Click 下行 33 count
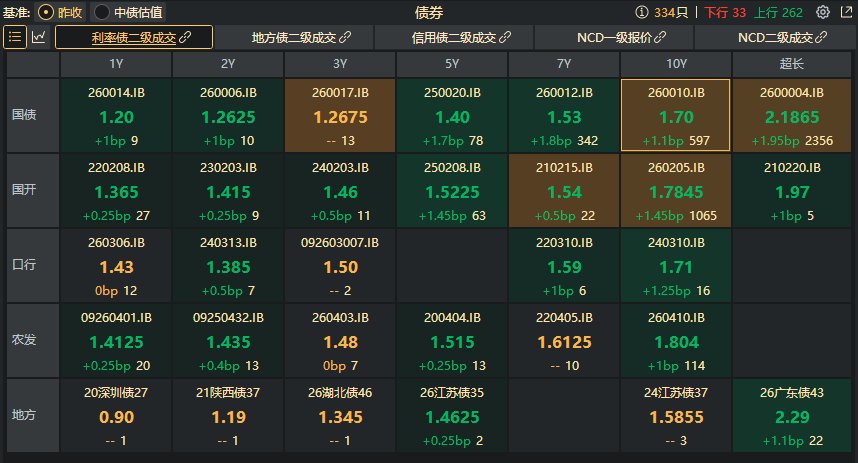The height and width of the screenshot is (463, 858). 725,12
